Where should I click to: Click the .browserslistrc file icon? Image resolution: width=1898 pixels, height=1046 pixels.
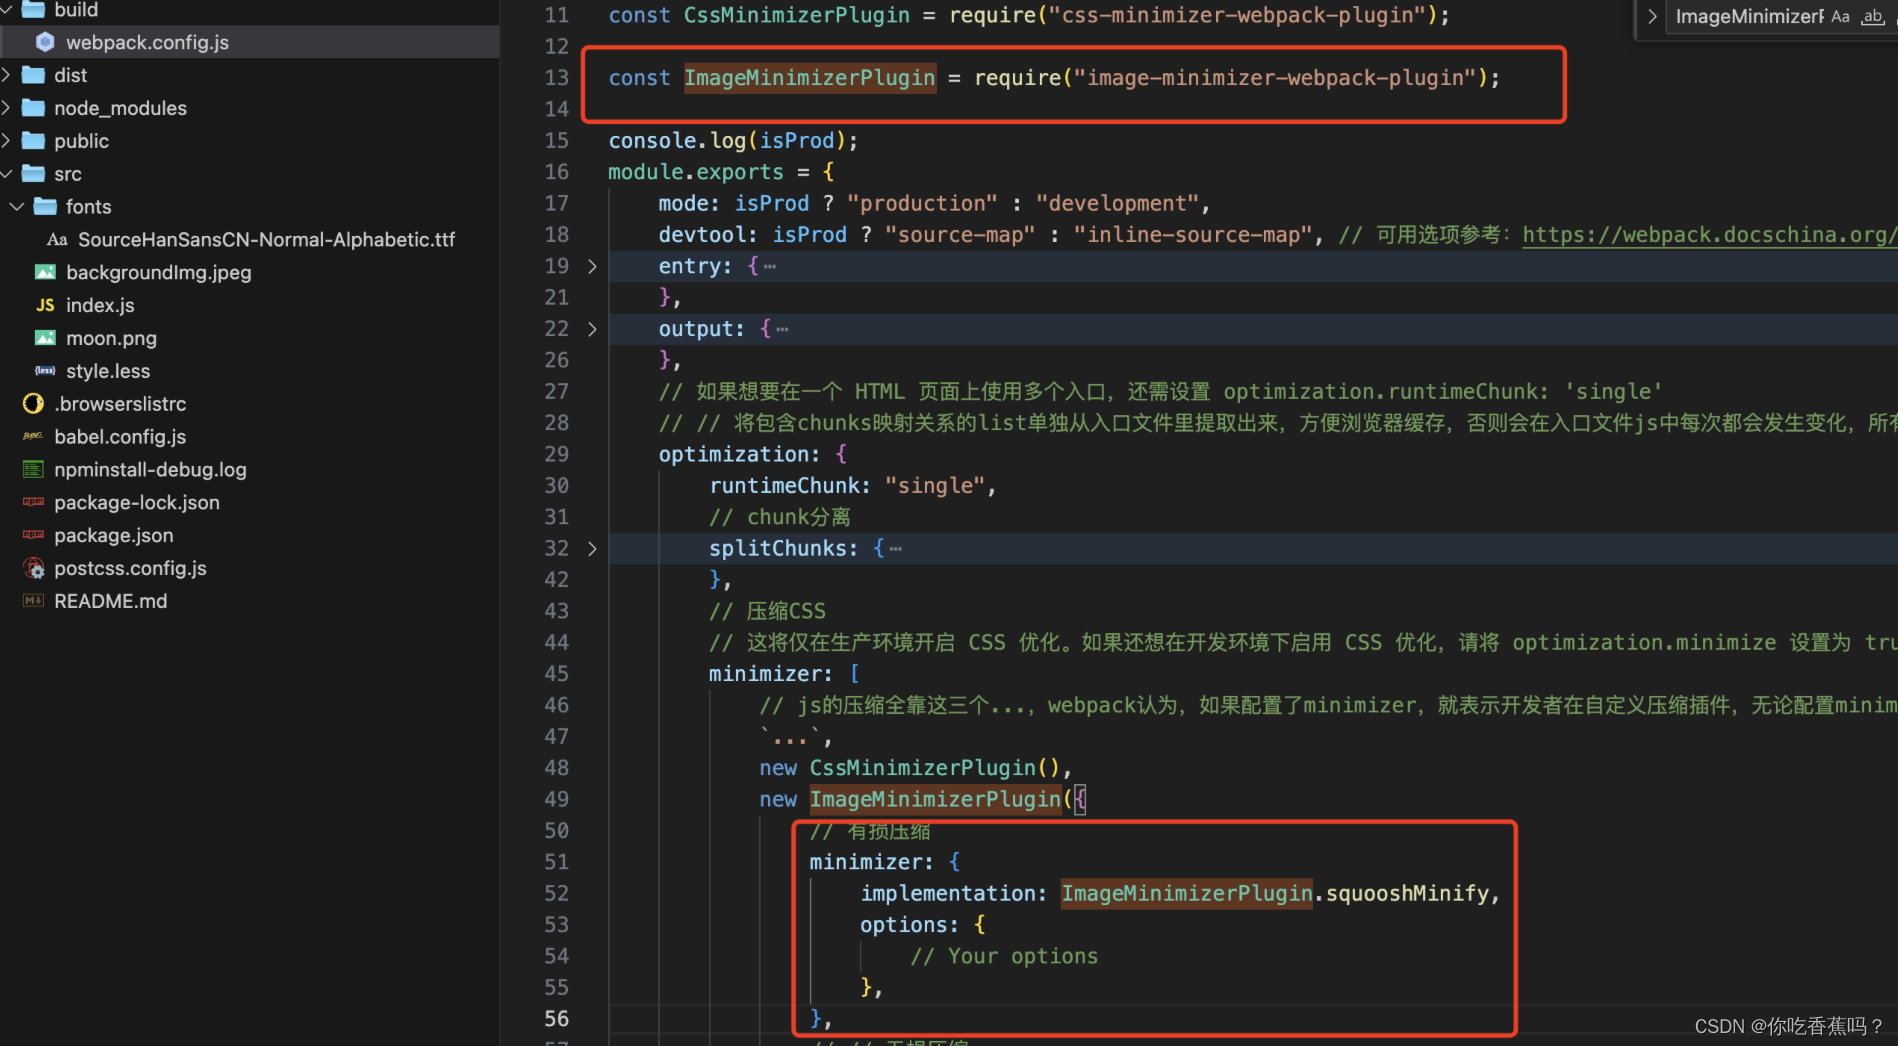(x=33, y=404)
